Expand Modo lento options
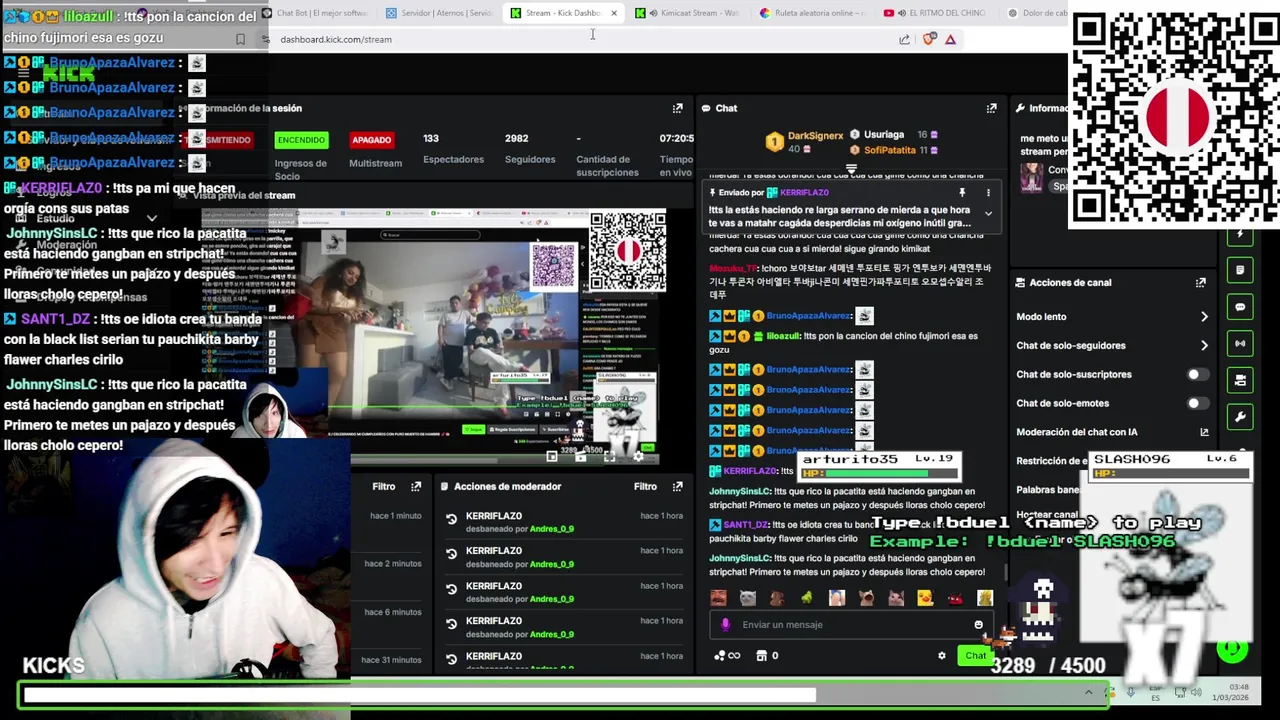1280x720 pixels. [1204, 316]
